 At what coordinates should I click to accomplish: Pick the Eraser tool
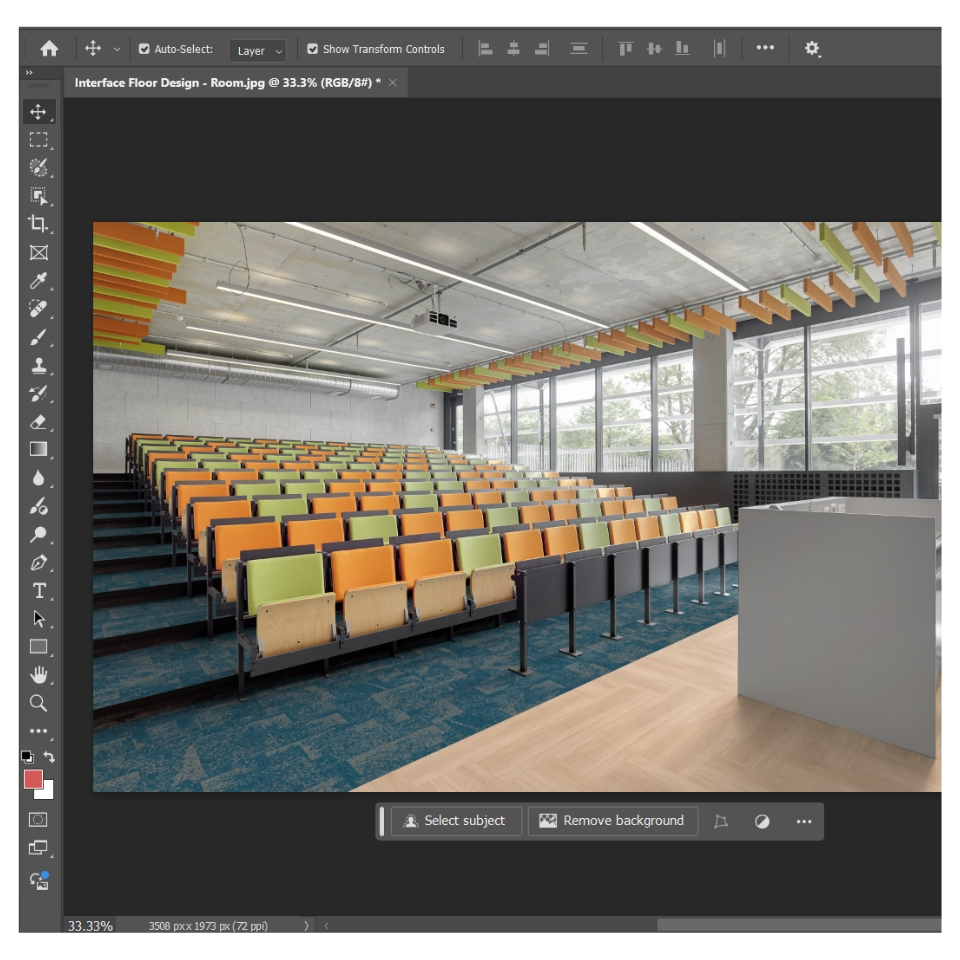(x=39, y=421)
